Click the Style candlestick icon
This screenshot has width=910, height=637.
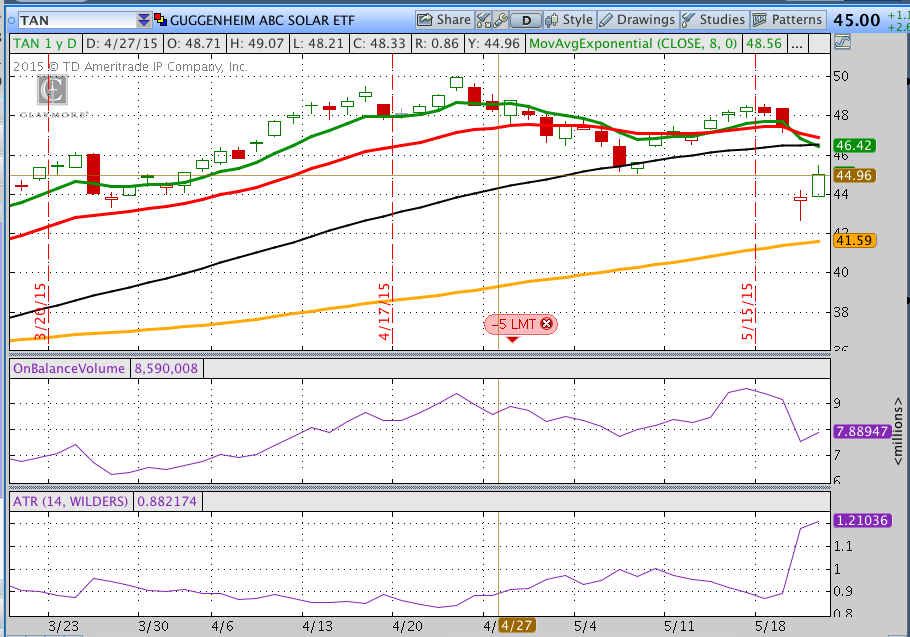pos(551,20)
